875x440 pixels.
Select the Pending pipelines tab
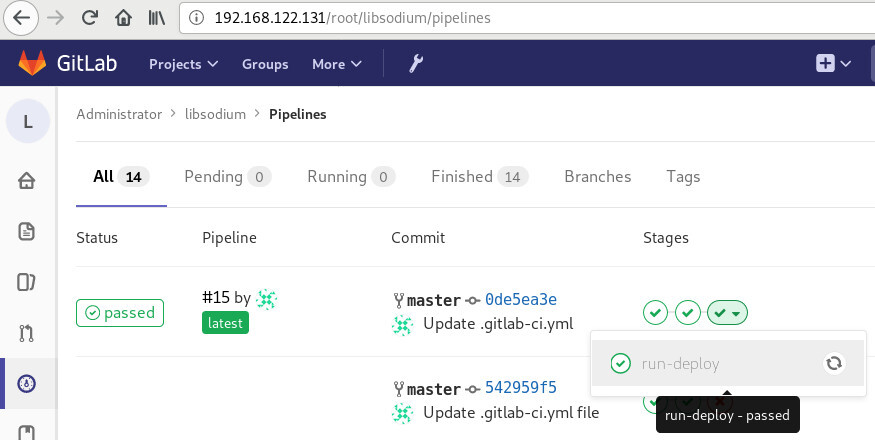pyautogui.click(x=227, y=176)
